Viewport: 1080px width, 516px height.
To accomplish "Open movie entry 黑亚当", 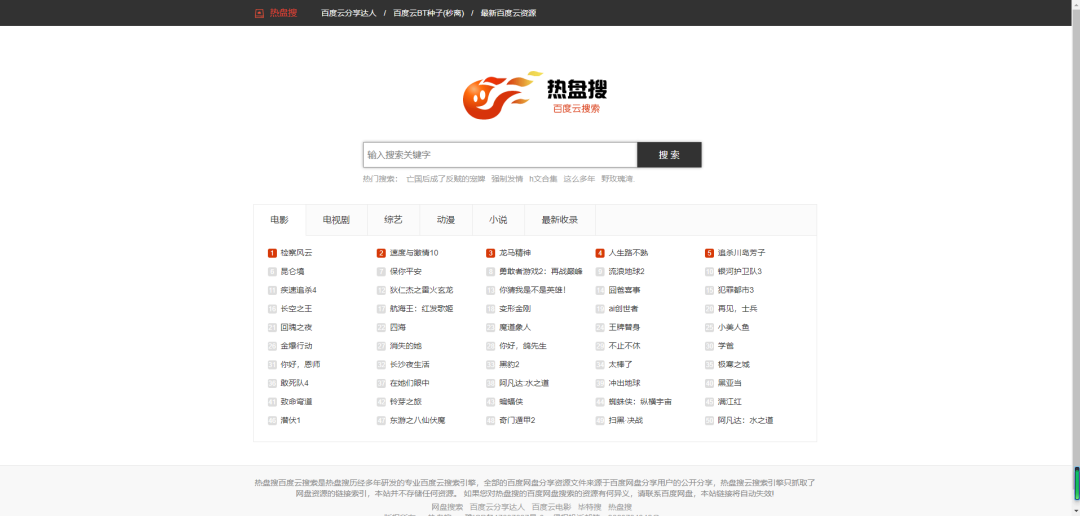I will click(x=729, y=383).
